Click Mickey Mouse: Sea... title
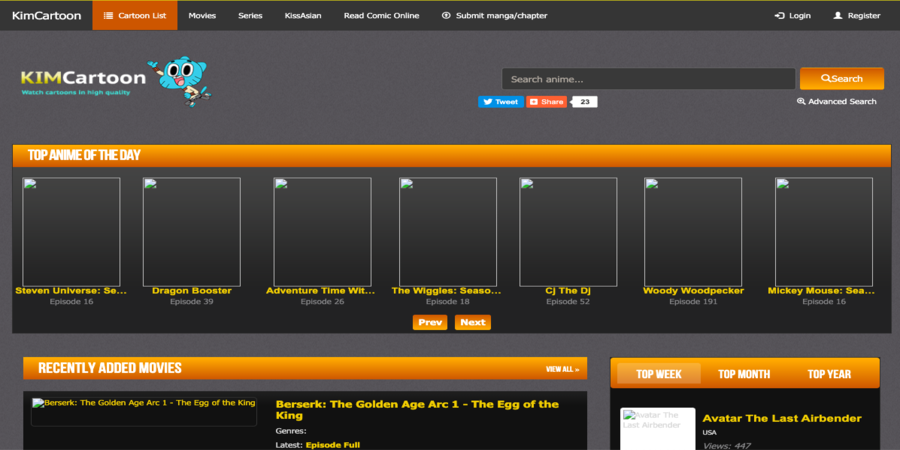The height and width of the screenshot is (450, 900). tap(821, 291)
